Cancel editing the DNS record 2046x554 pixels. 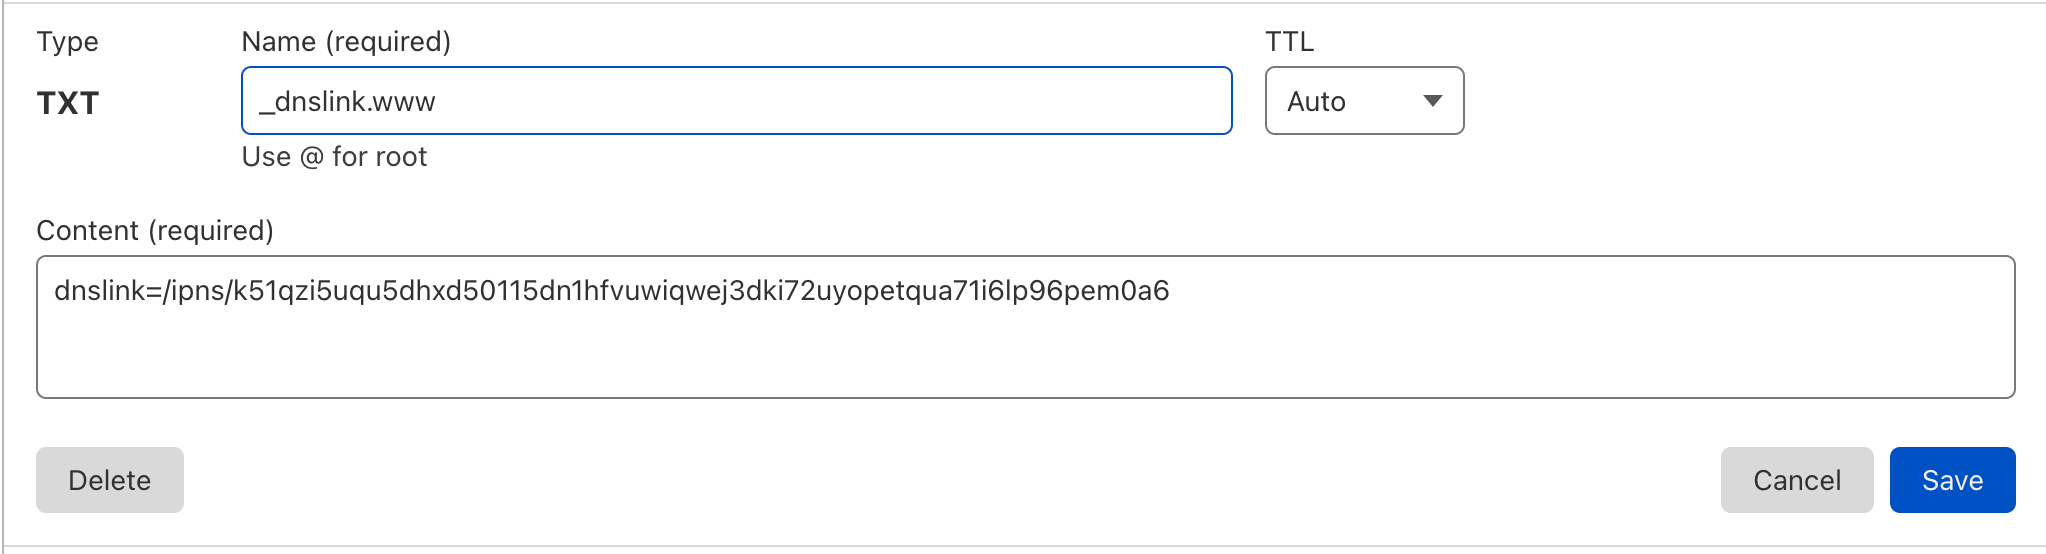pyautogui.click(x=1796, y=480)
